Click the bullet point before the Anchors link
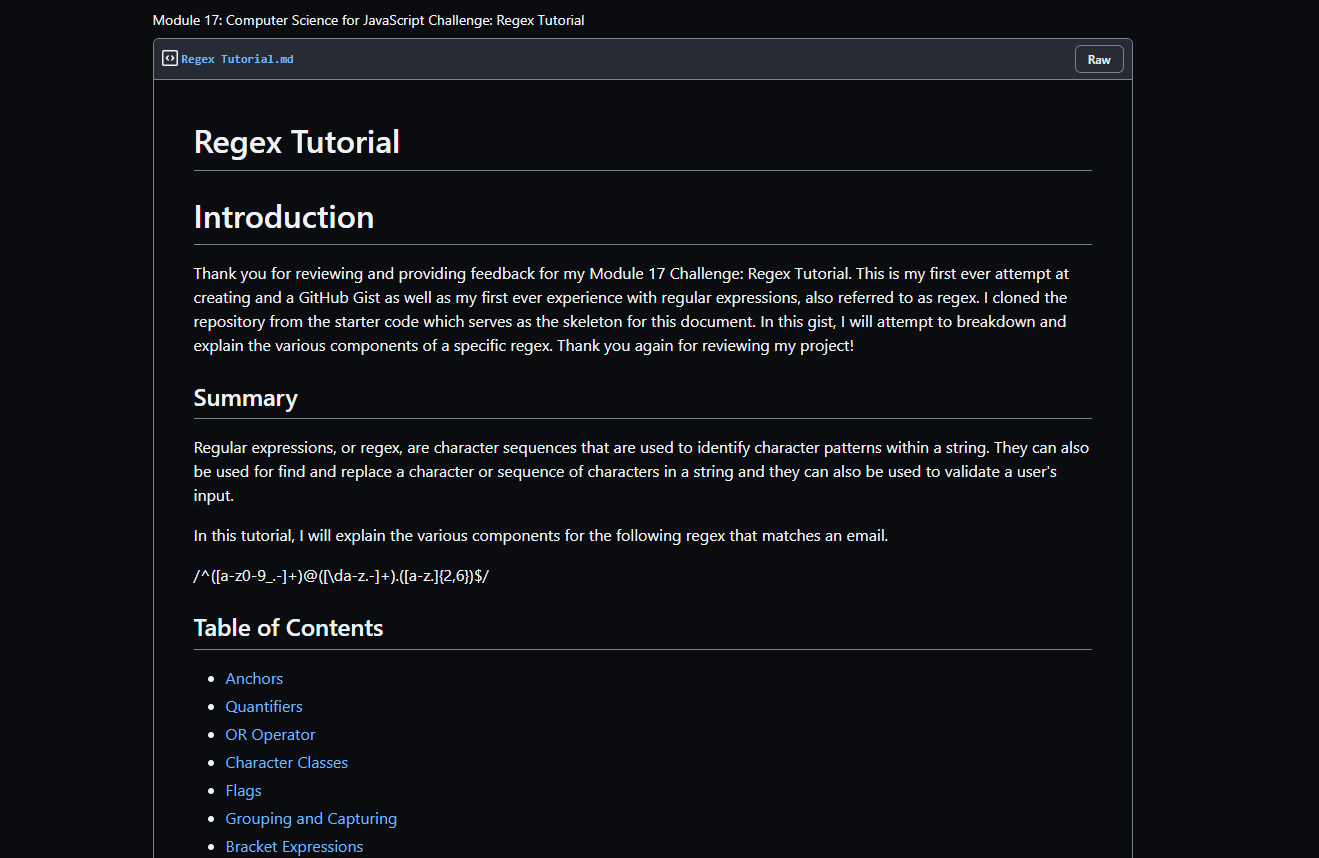Screen dimensions: 1319x858 pos(211,679)
